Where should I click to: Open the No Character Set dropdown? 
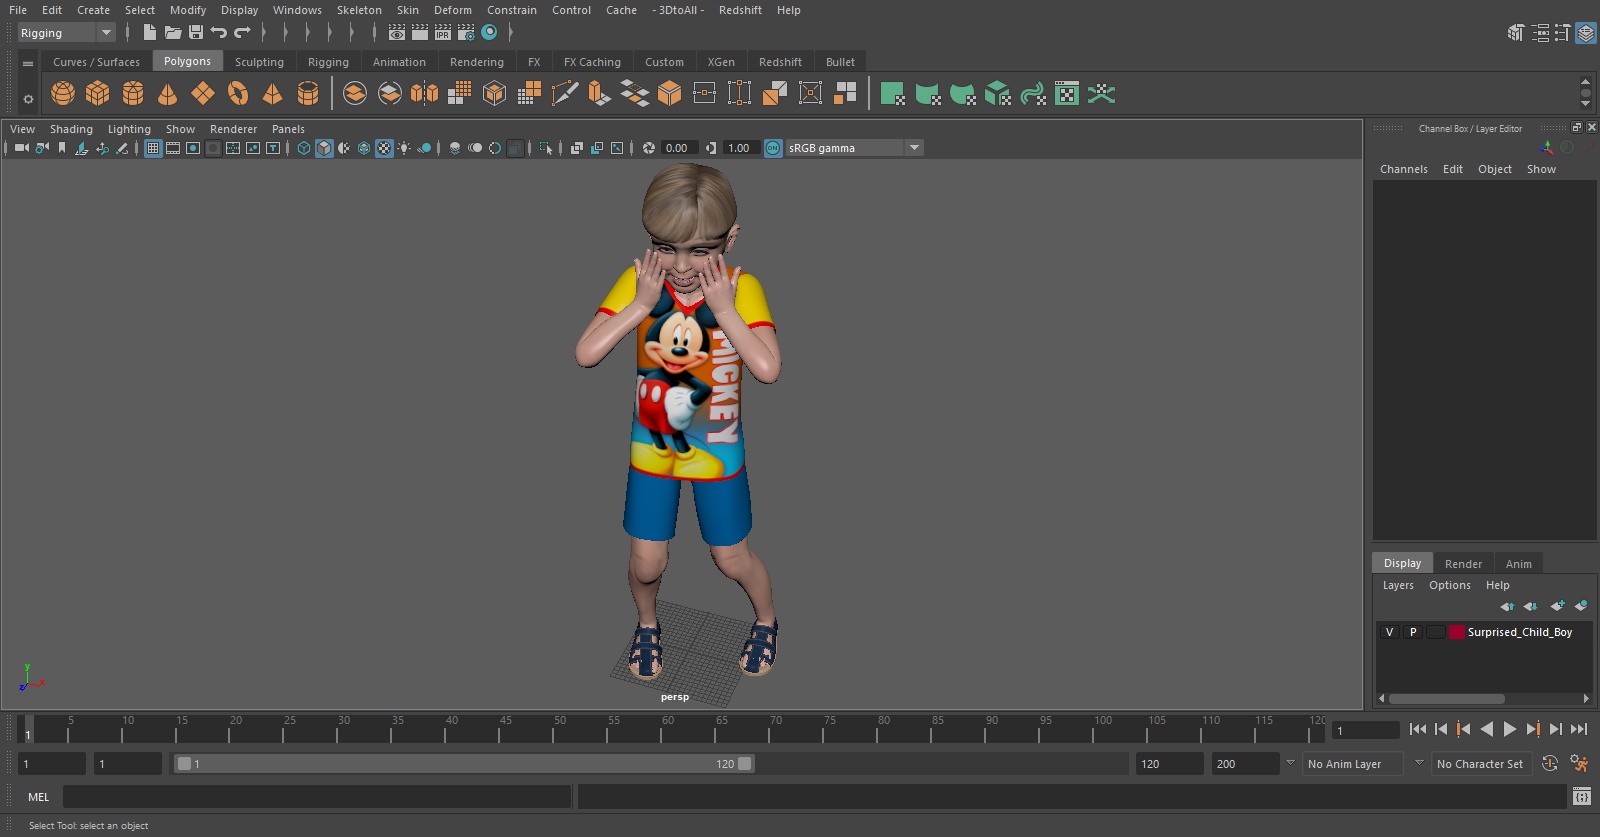(1481, 764)
